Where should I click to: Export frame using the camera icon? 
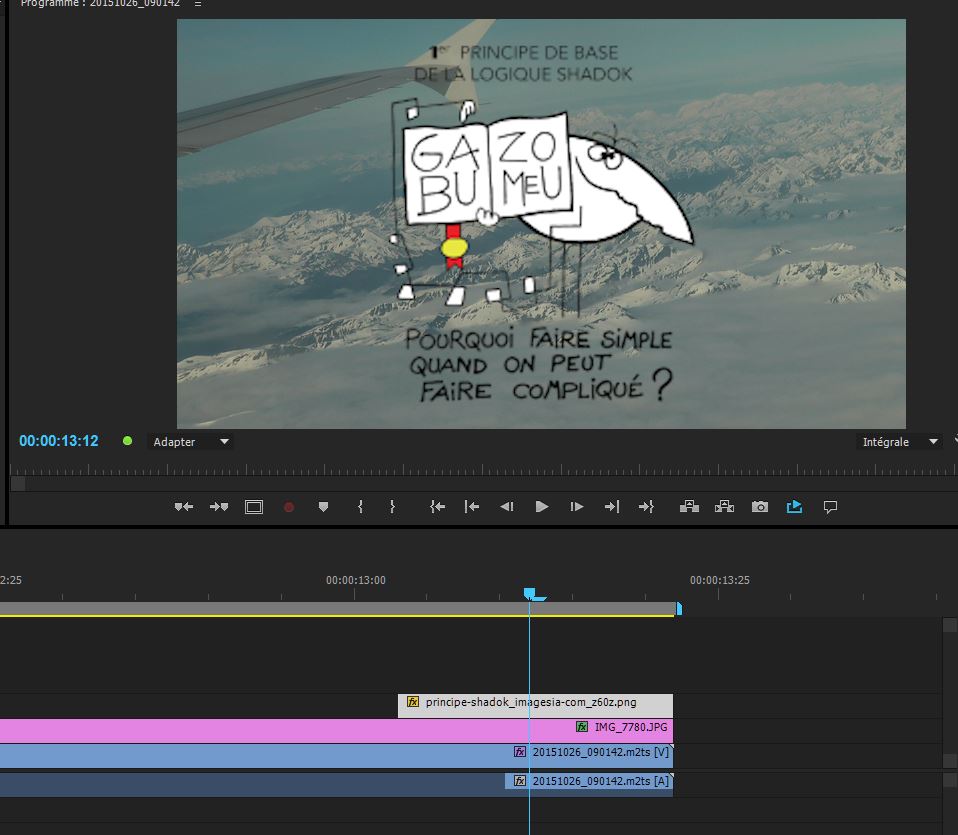[x=760, y=507]
